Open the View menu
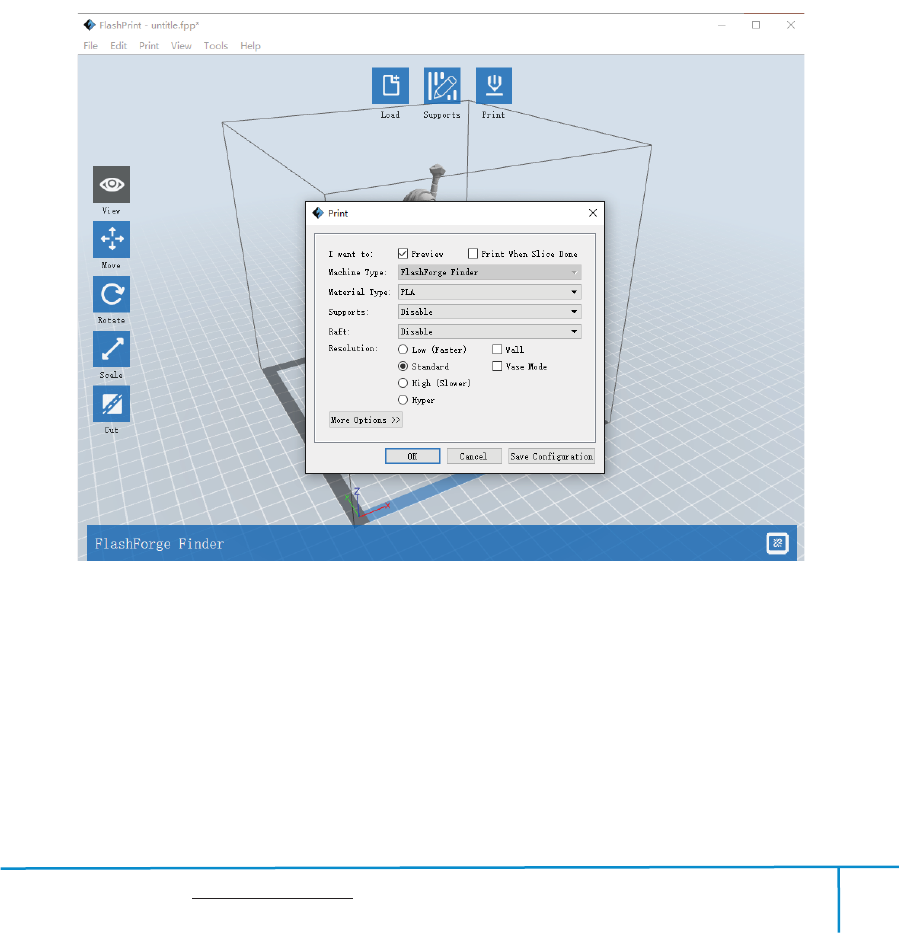The width and height of the screenshot is (899, 933). 181,46
